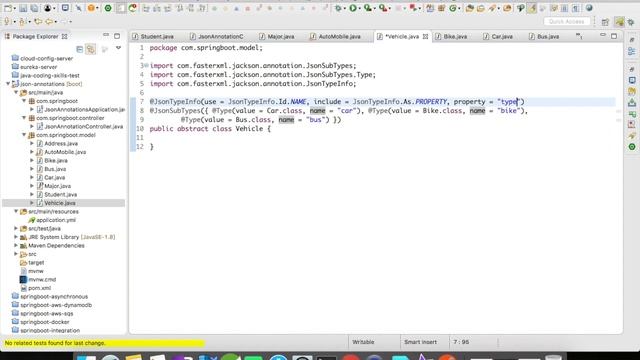Click the New Java Package icon
Image resolution: width=640 pixels, height=360 pixels.
click(442, 8)
